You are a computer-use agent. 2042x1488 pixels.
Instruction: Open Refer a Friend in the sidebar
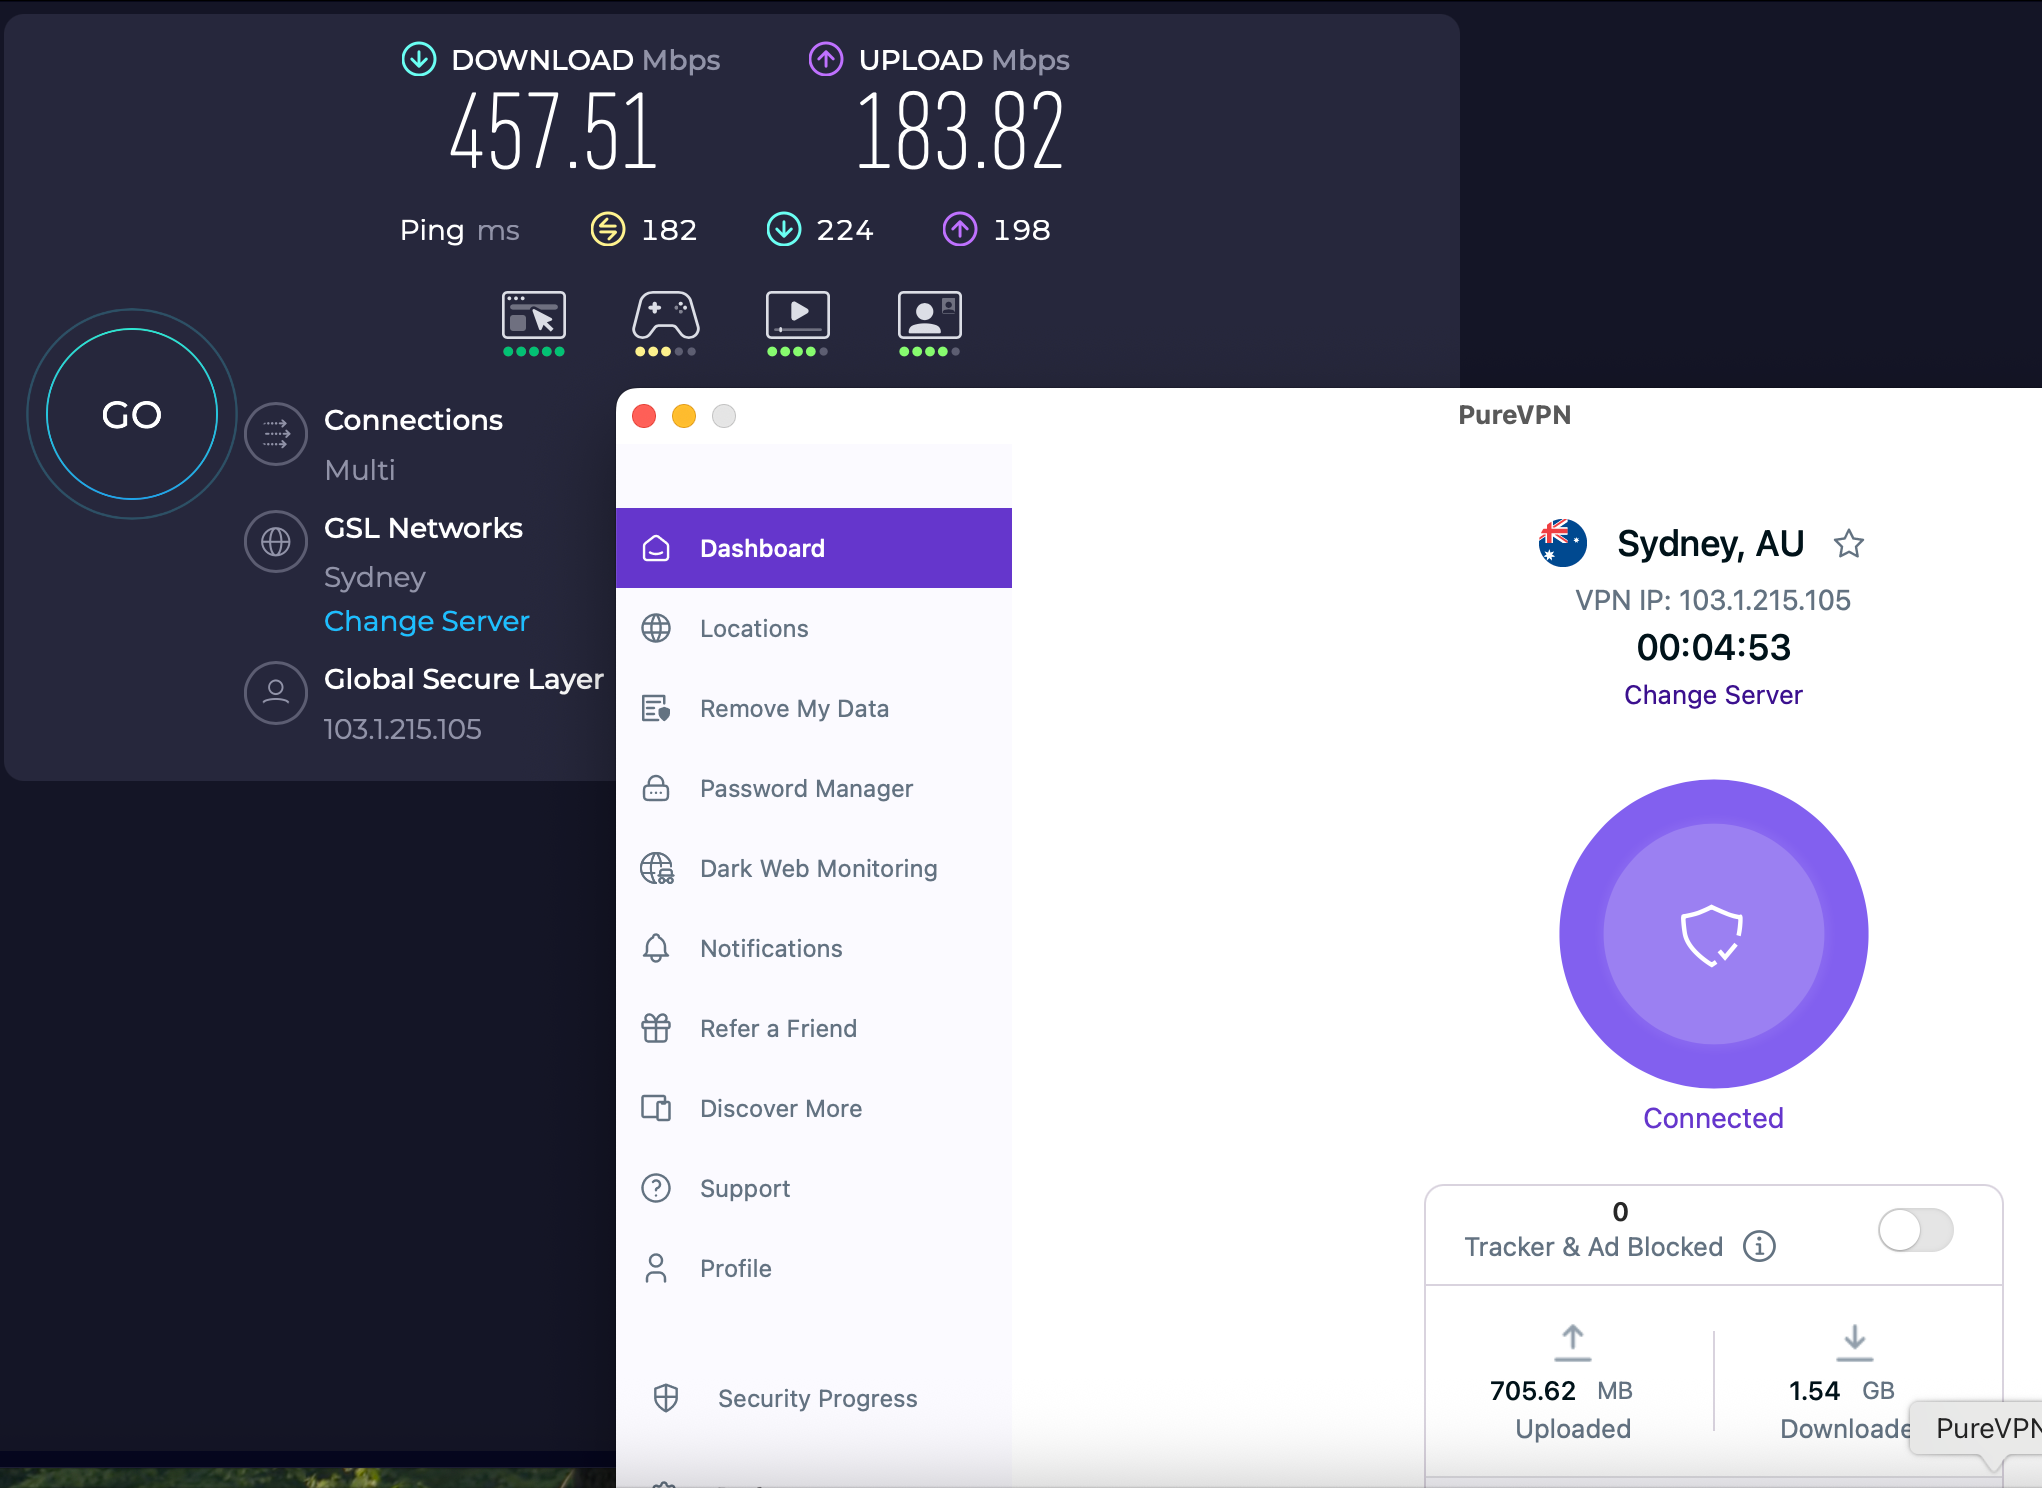814,1028
